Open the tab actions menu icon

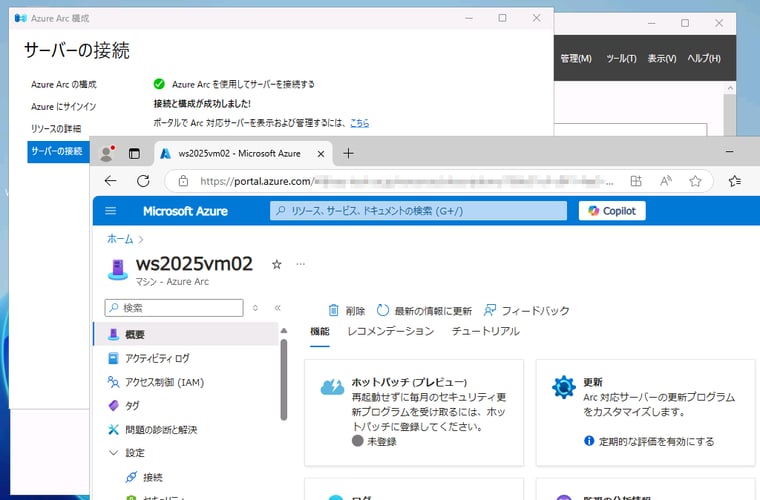[x=134, y=154]
